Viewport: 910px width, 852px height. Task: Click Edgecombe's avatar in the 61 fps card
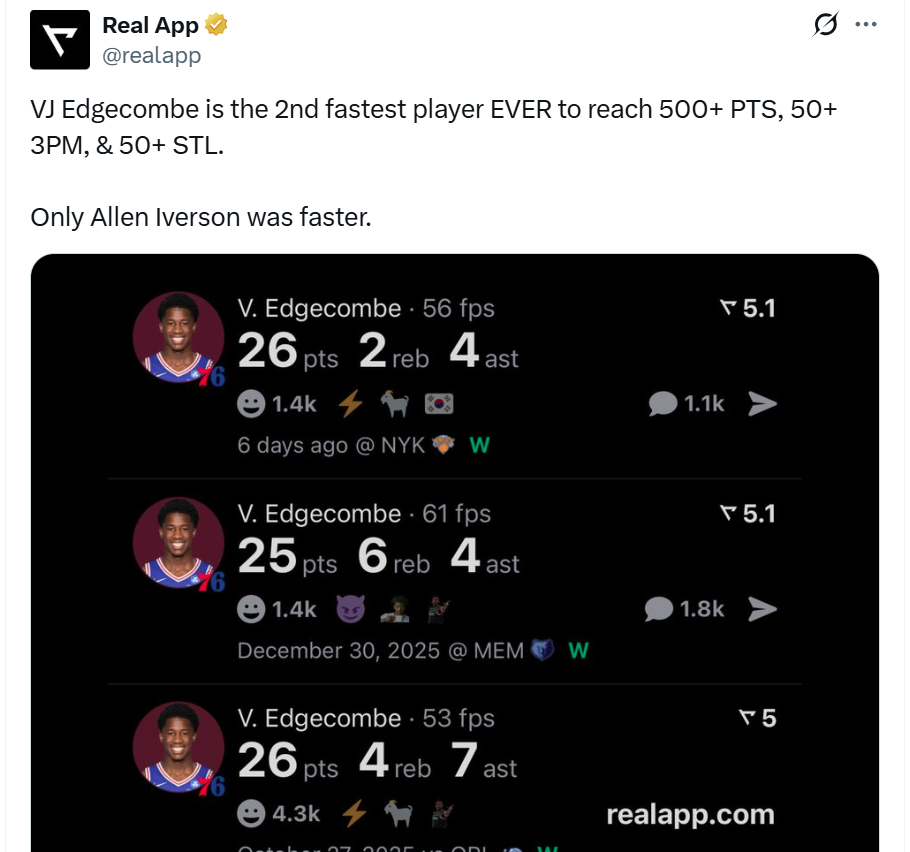coord(178,544)
